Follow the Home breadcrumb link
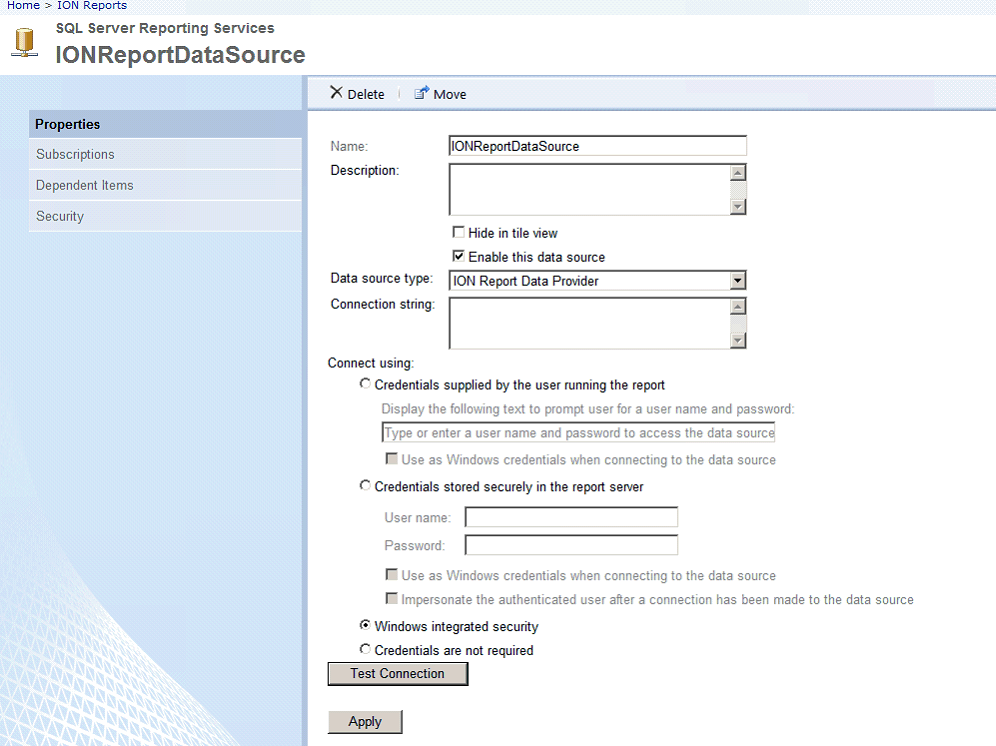Image resolution: width=996 pixels, height=746 pixels. (x=24, y=6)
